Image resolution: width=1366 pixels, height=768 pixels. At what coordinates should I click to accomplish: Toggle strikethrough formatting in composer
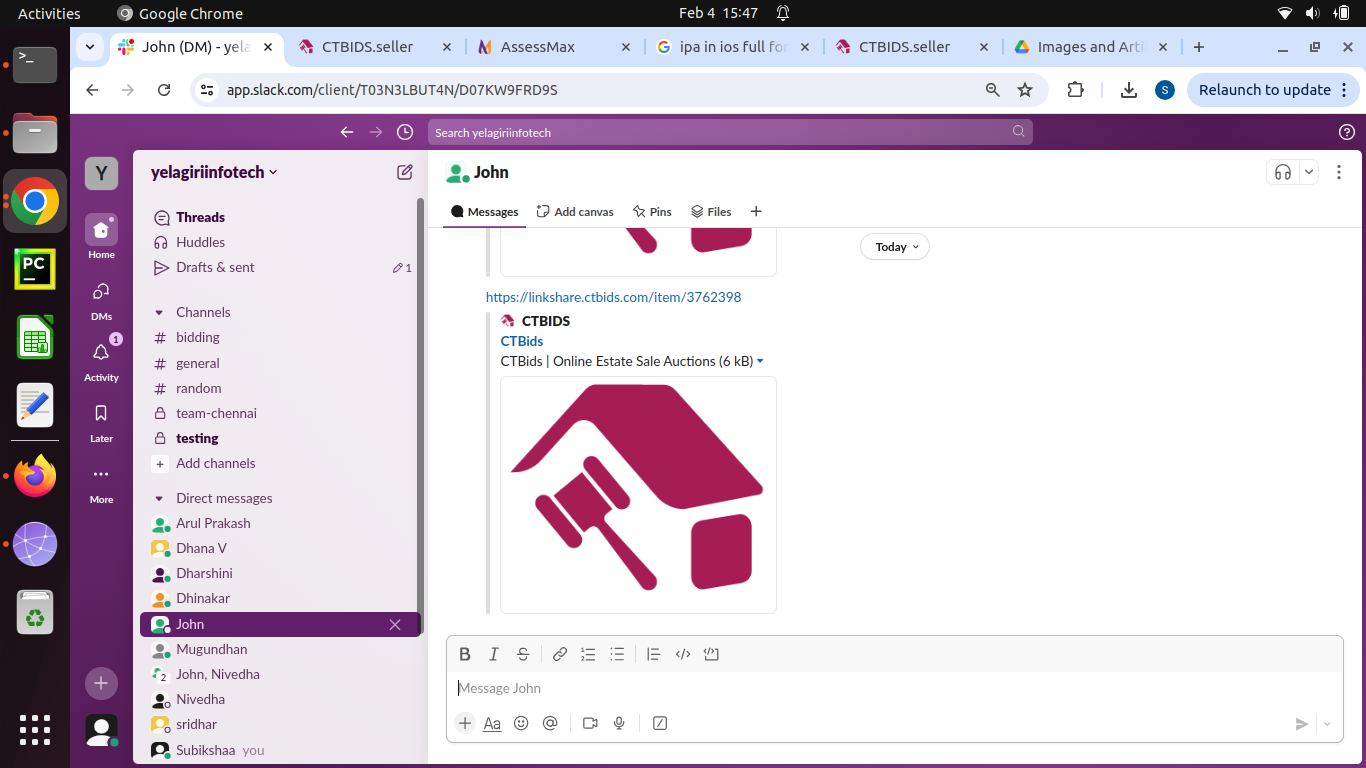pyautogui.click(x=522, y=654)
